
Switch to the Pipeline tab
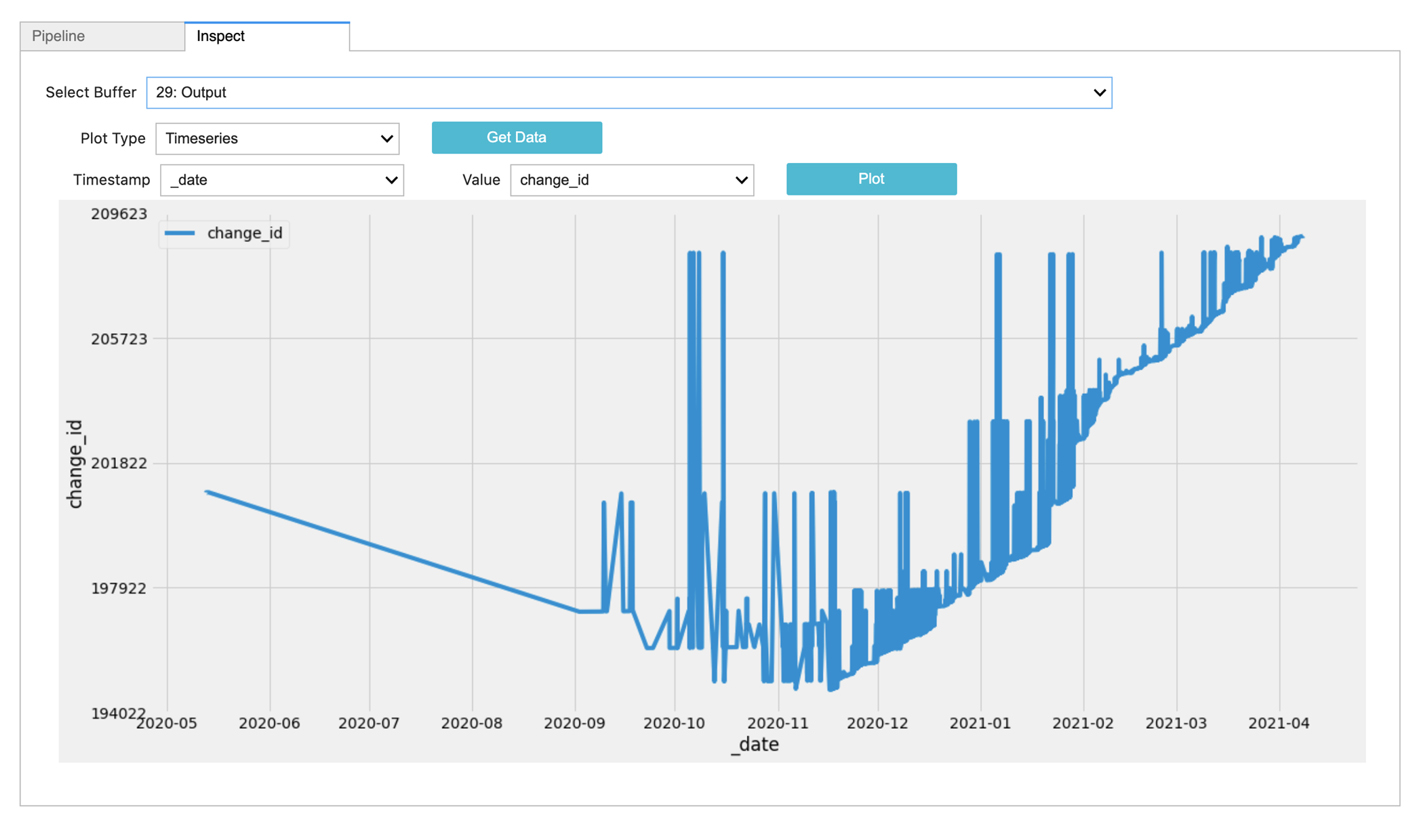pyautogui.click(x=58, y=36)
